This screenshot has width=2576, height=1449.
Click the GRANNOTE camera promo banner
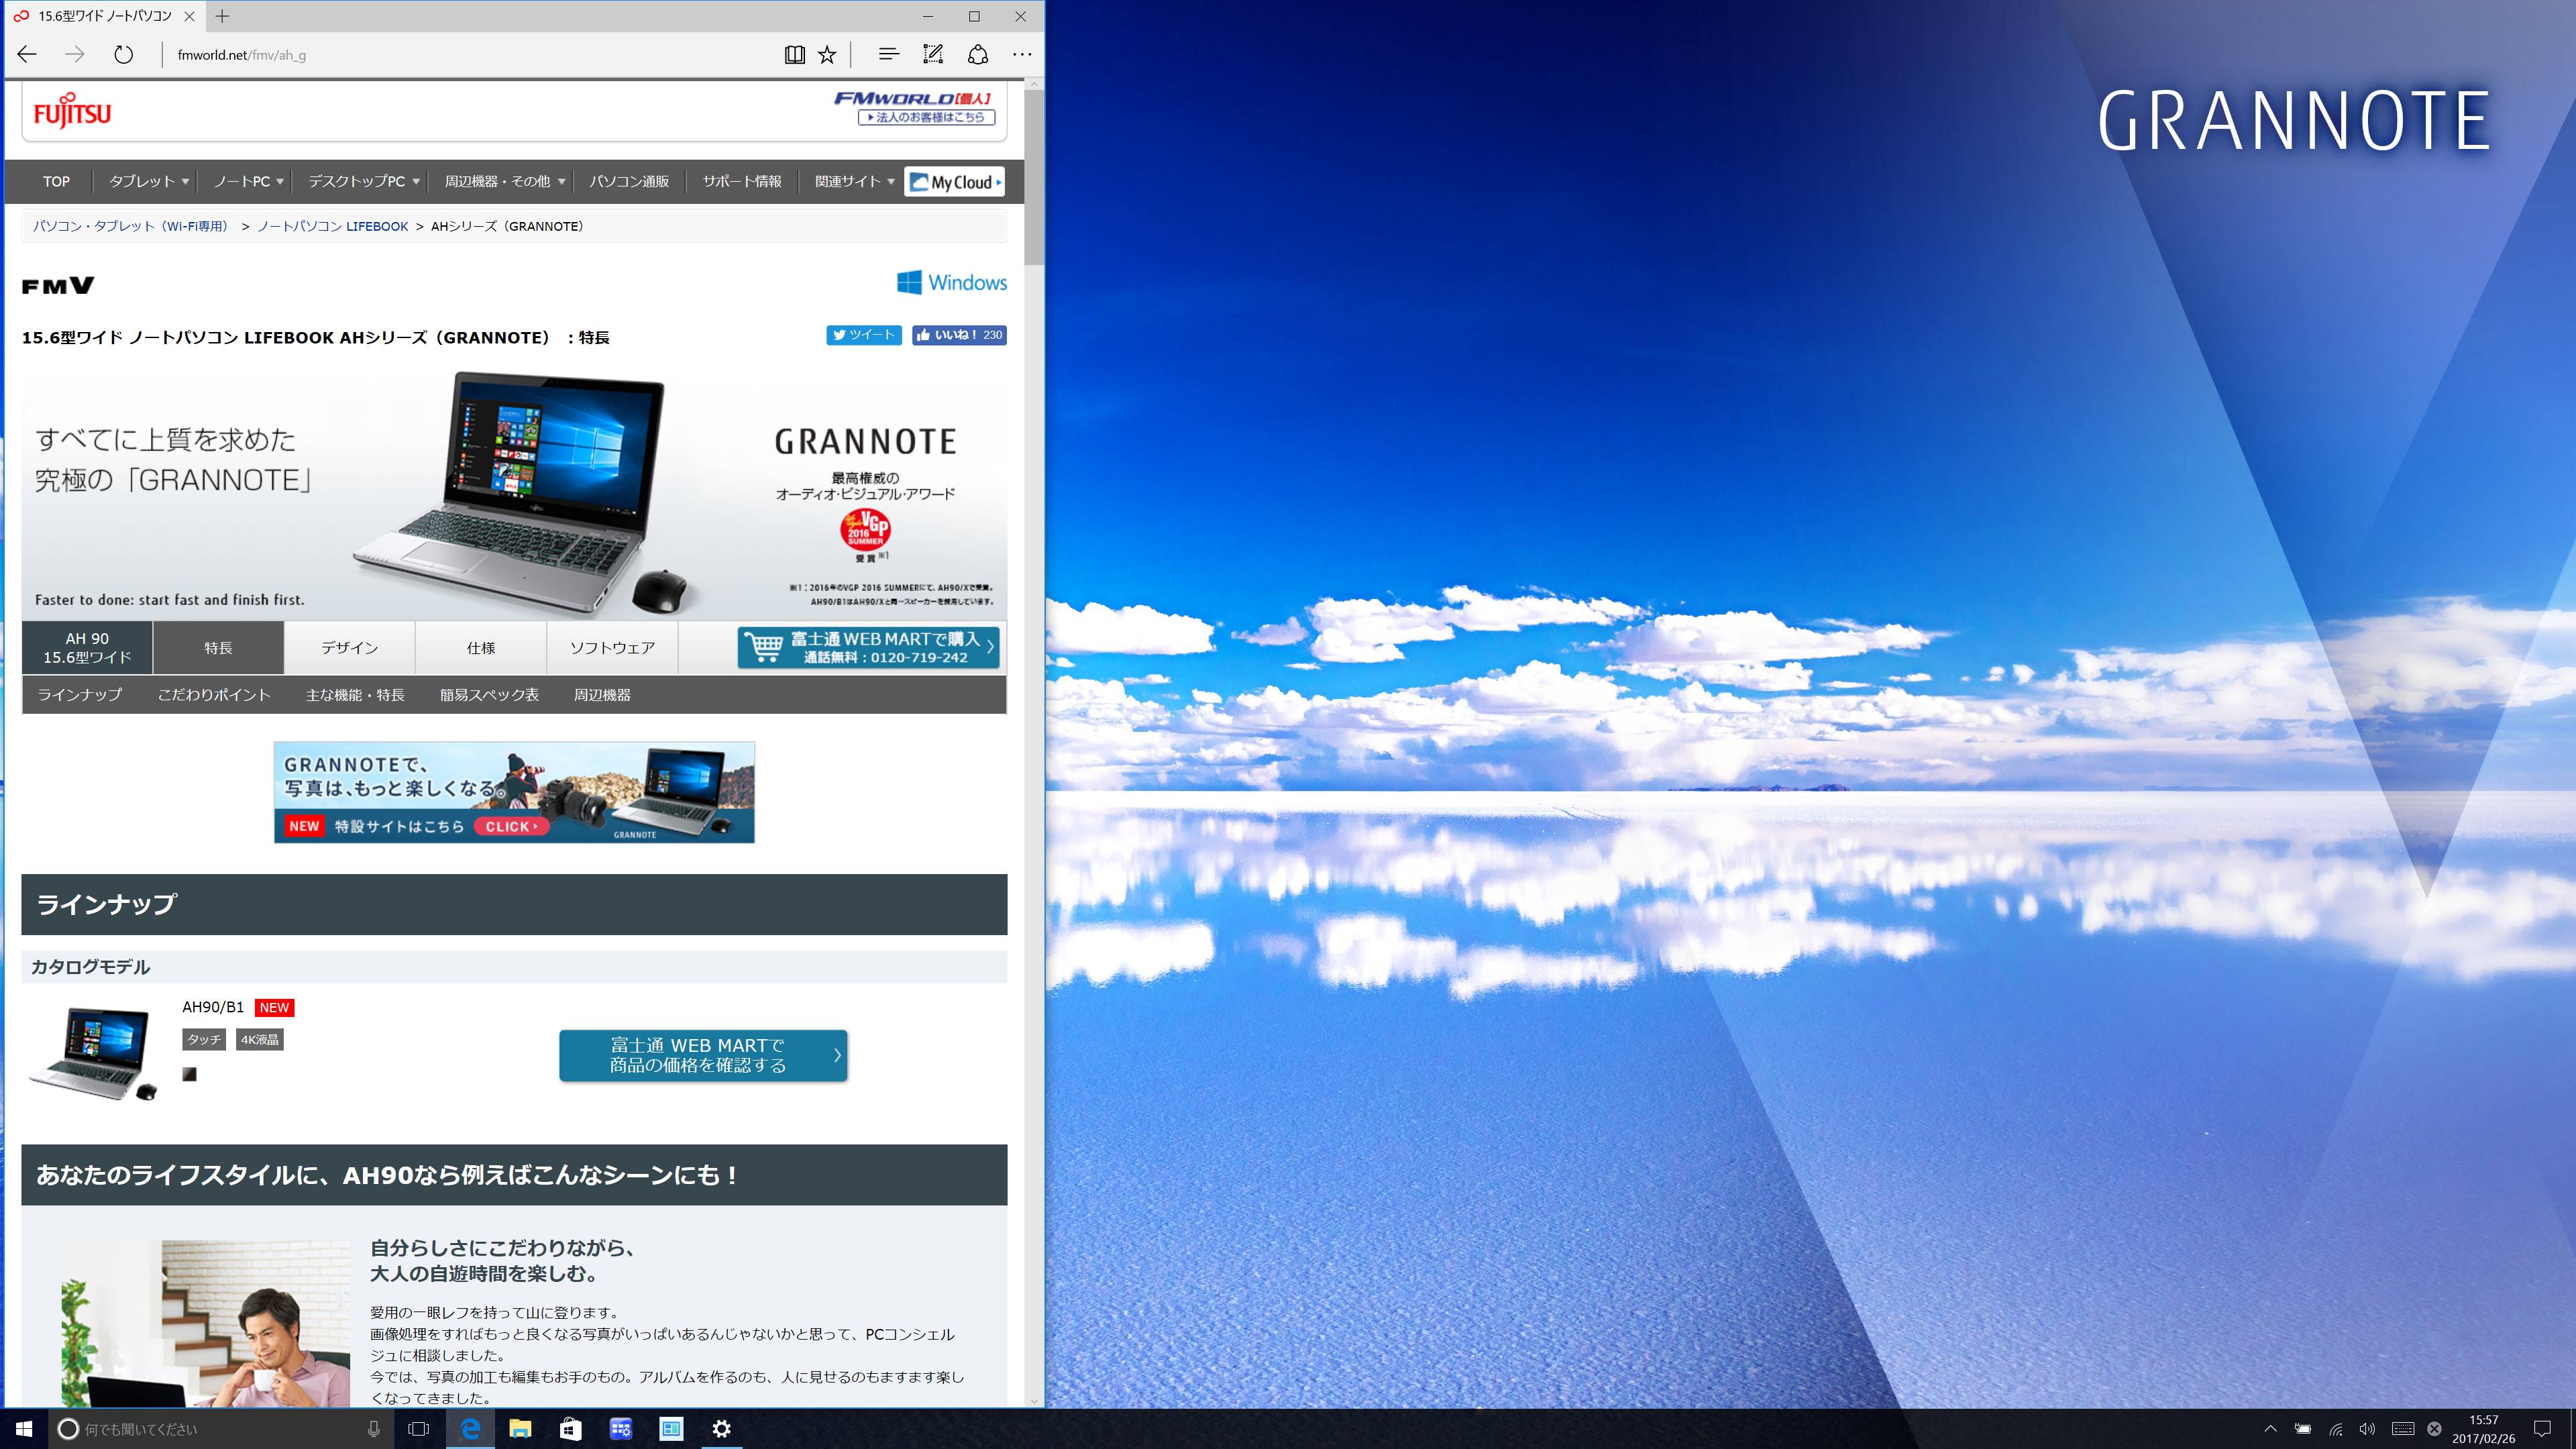(x=514, y=792)
